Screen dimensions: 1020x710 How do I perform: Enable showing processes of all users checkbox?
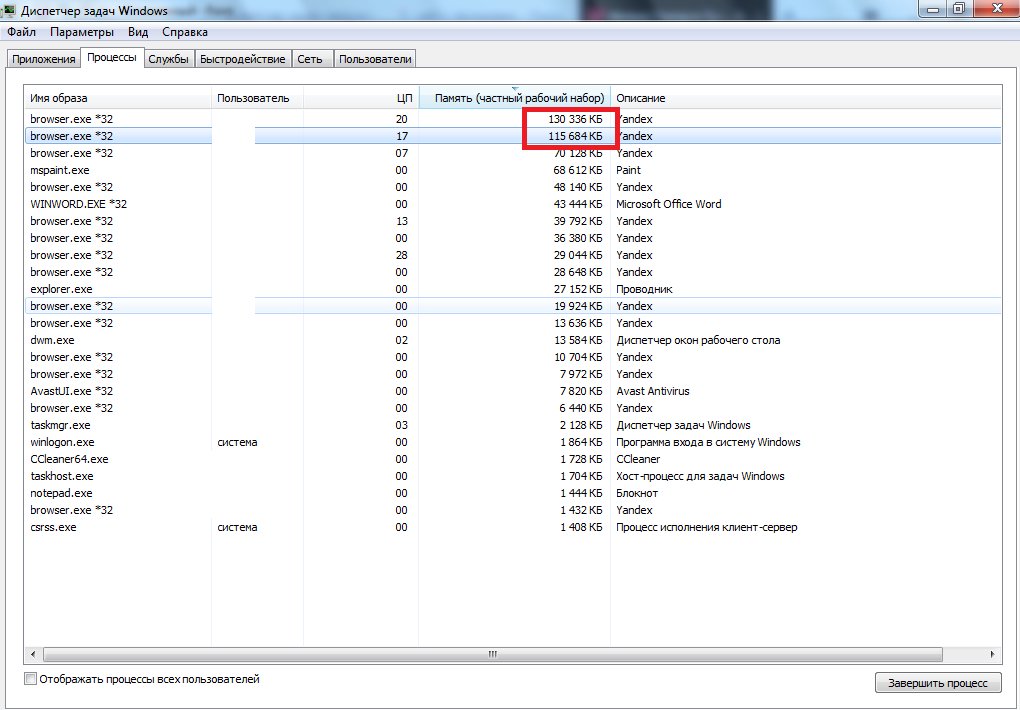(x=31, y=679)
